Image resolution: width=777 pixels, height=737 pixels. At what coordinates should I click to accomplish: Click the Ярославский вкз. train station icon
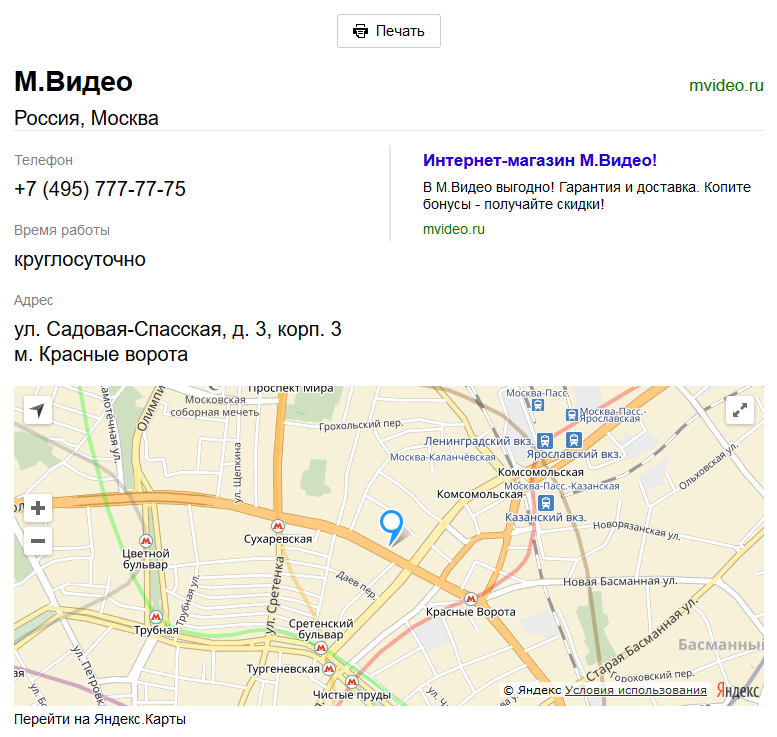pyautogui.click(x=574, y=440)
